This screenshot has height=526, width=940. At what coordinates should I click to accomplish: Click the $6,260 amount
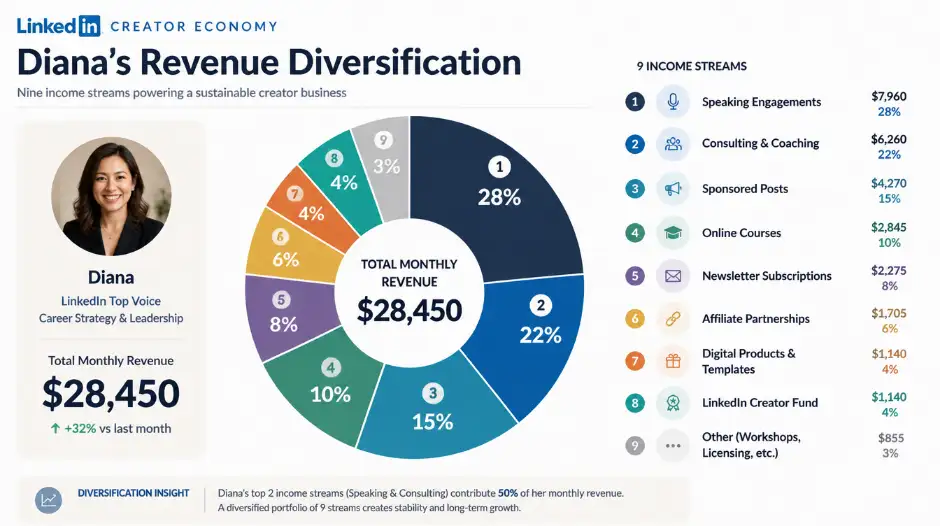click(888, 139)
